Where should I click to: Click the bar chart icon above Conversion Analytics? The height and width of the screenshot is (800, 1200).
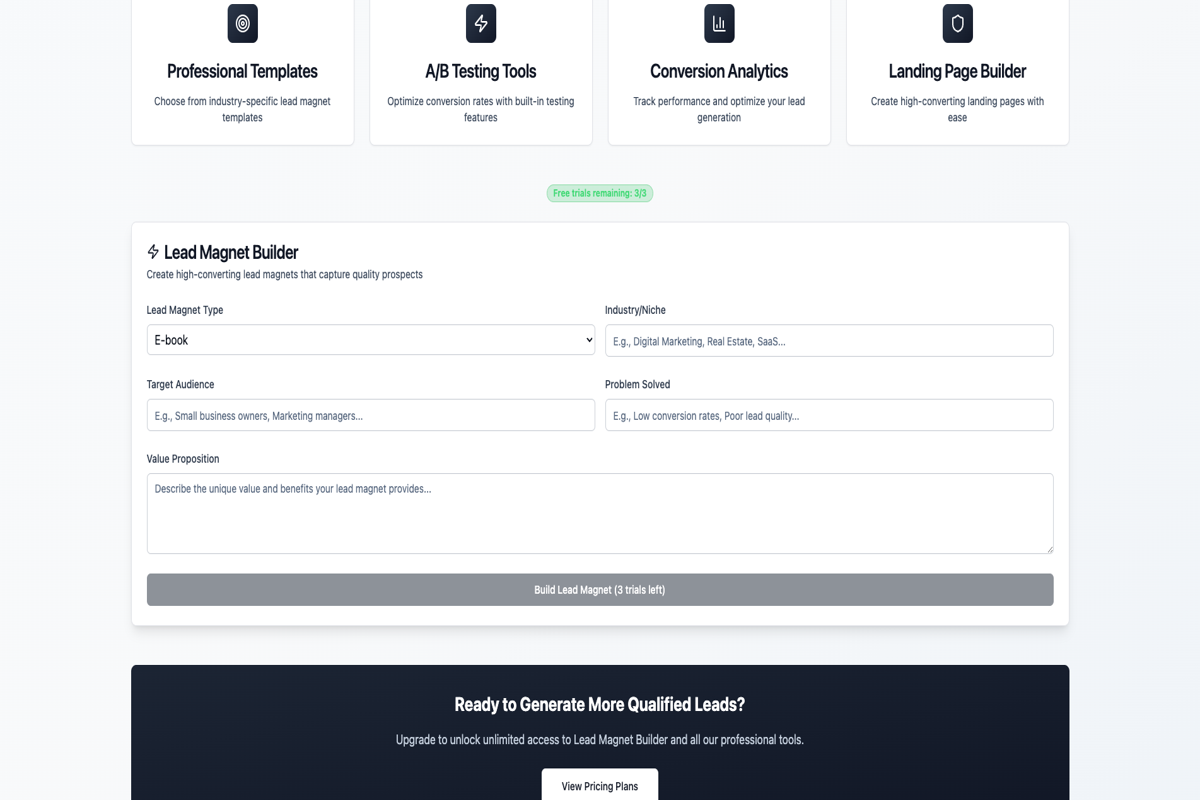(719, 23)
